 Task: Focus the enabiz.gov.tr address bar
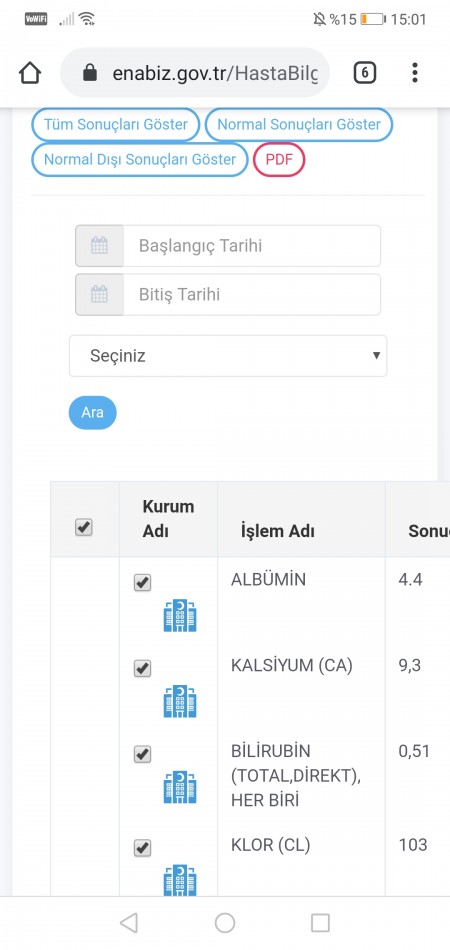[x=195, y=73]
